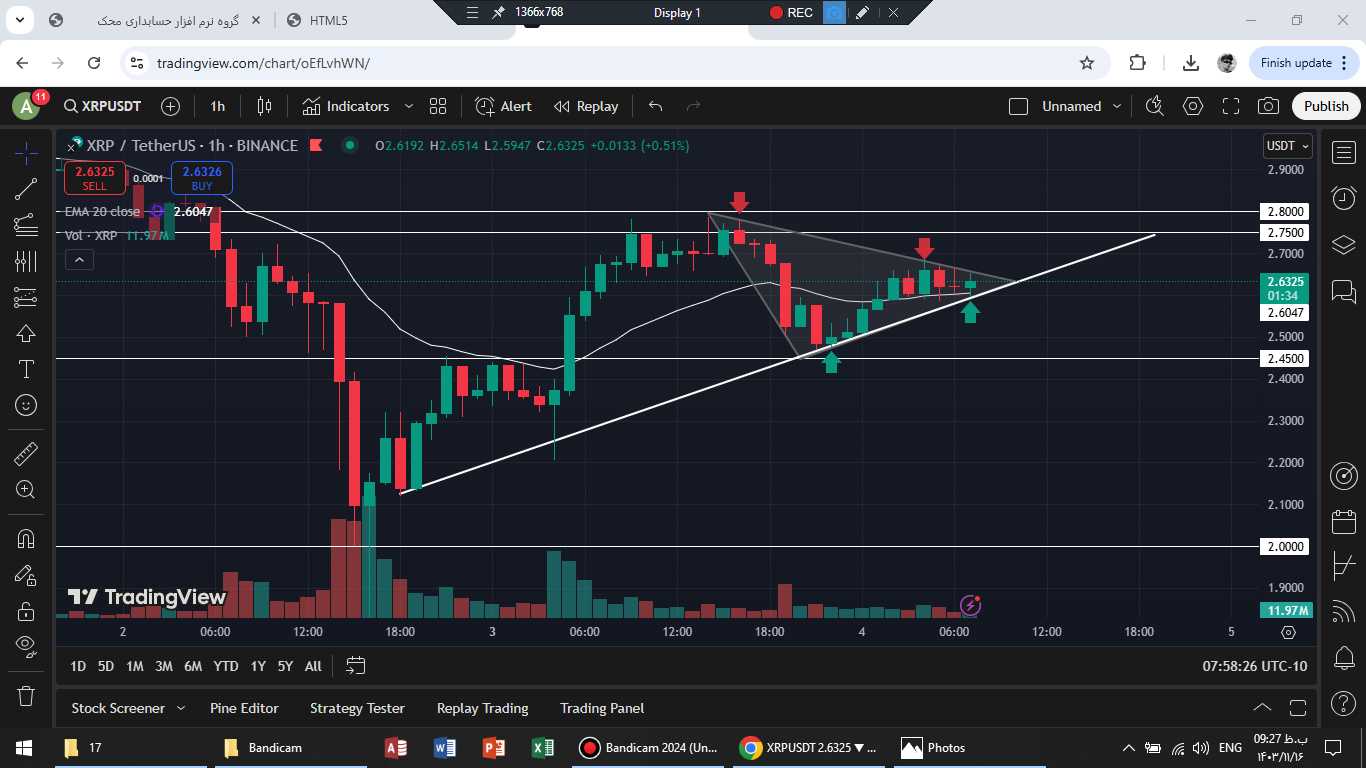Toggle hide all drawings eye icon

click(x=26, y=647)
